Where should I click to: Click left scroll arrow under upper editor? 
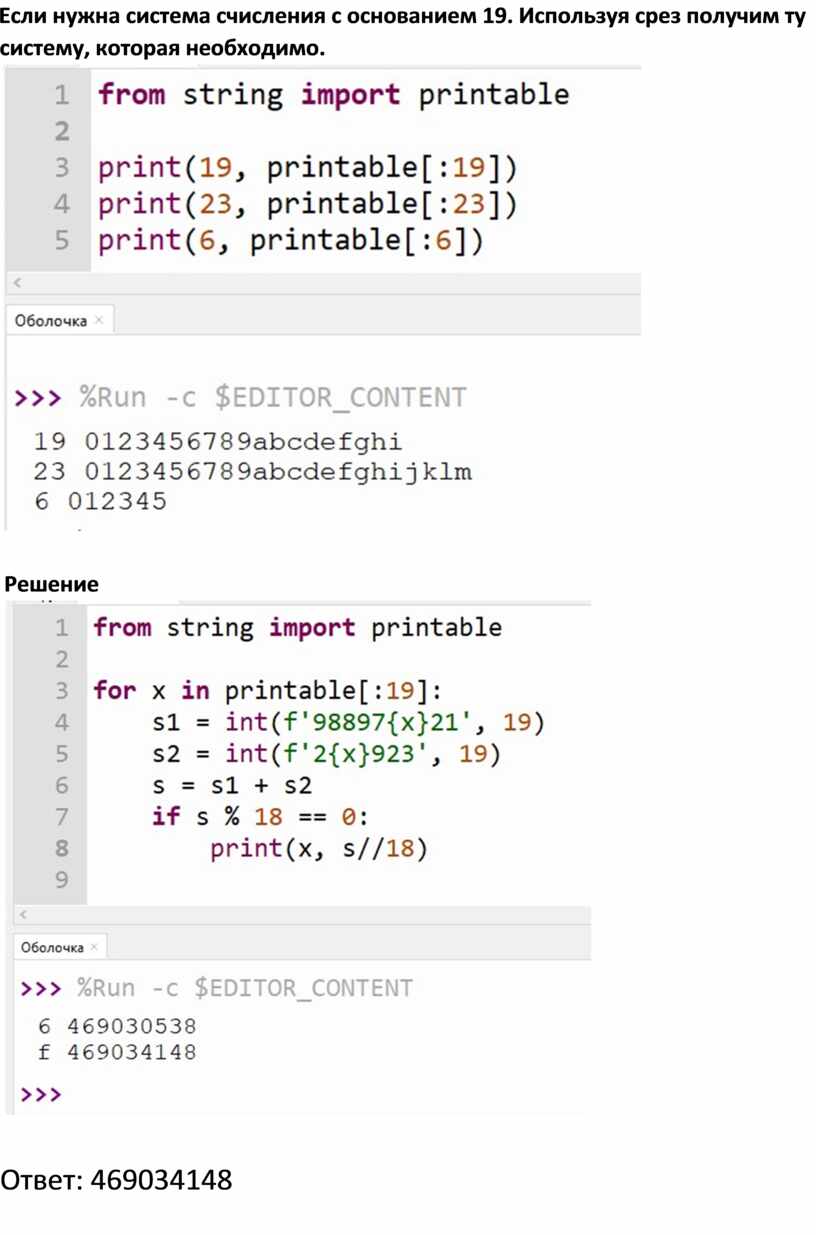coord(16,284)
